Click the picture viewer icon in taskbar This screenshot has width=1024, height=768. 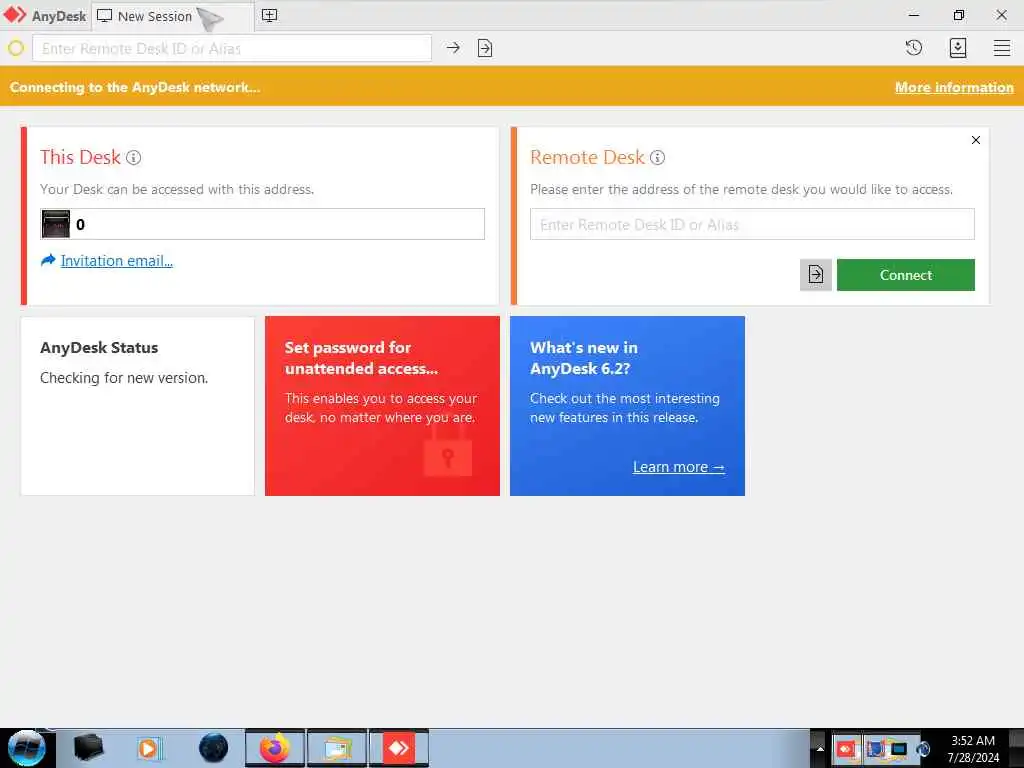point(337,748)
